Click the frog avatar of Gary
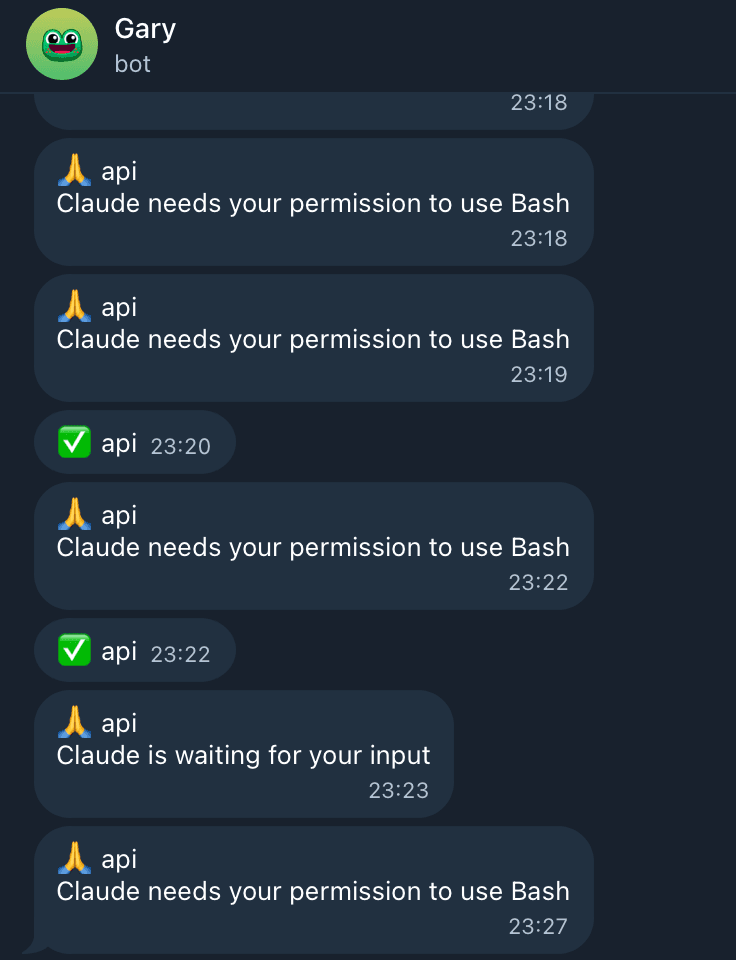 coord(61,45)
